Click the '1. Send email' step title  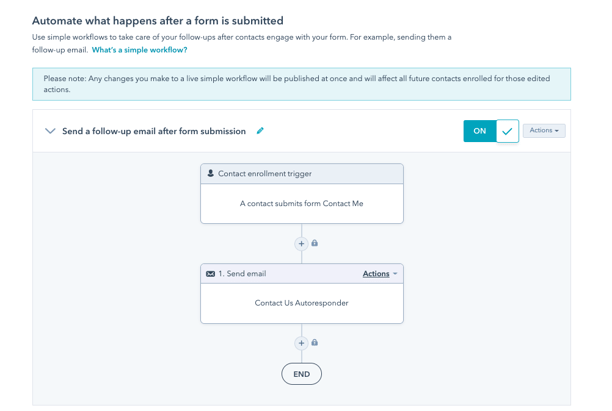point(242,274)
